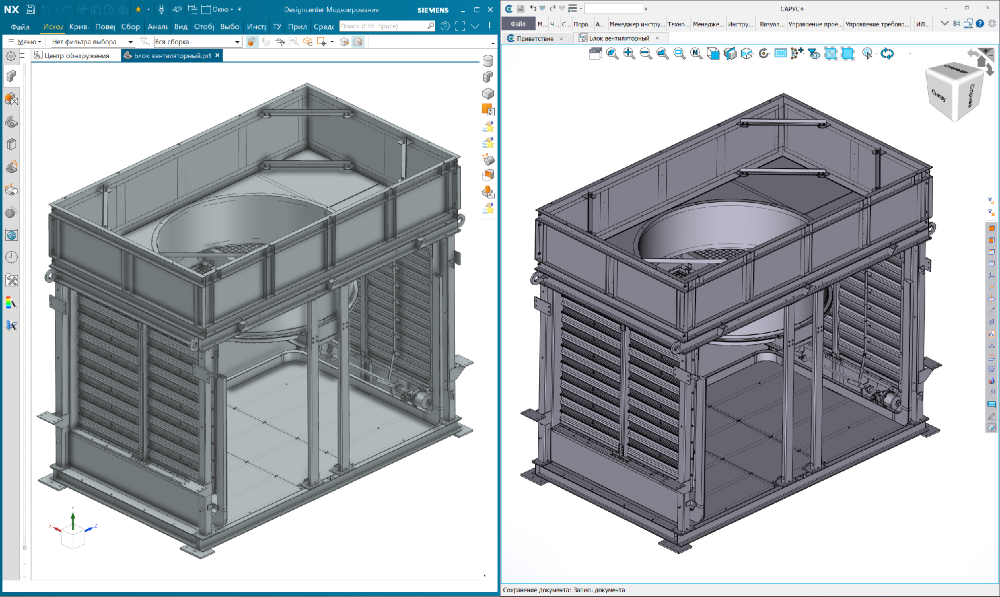Click the zoom out magnifier in right viewport toolbar
Screen dimensions: 1000x597
pyautogui.click(x=645, y=54)
